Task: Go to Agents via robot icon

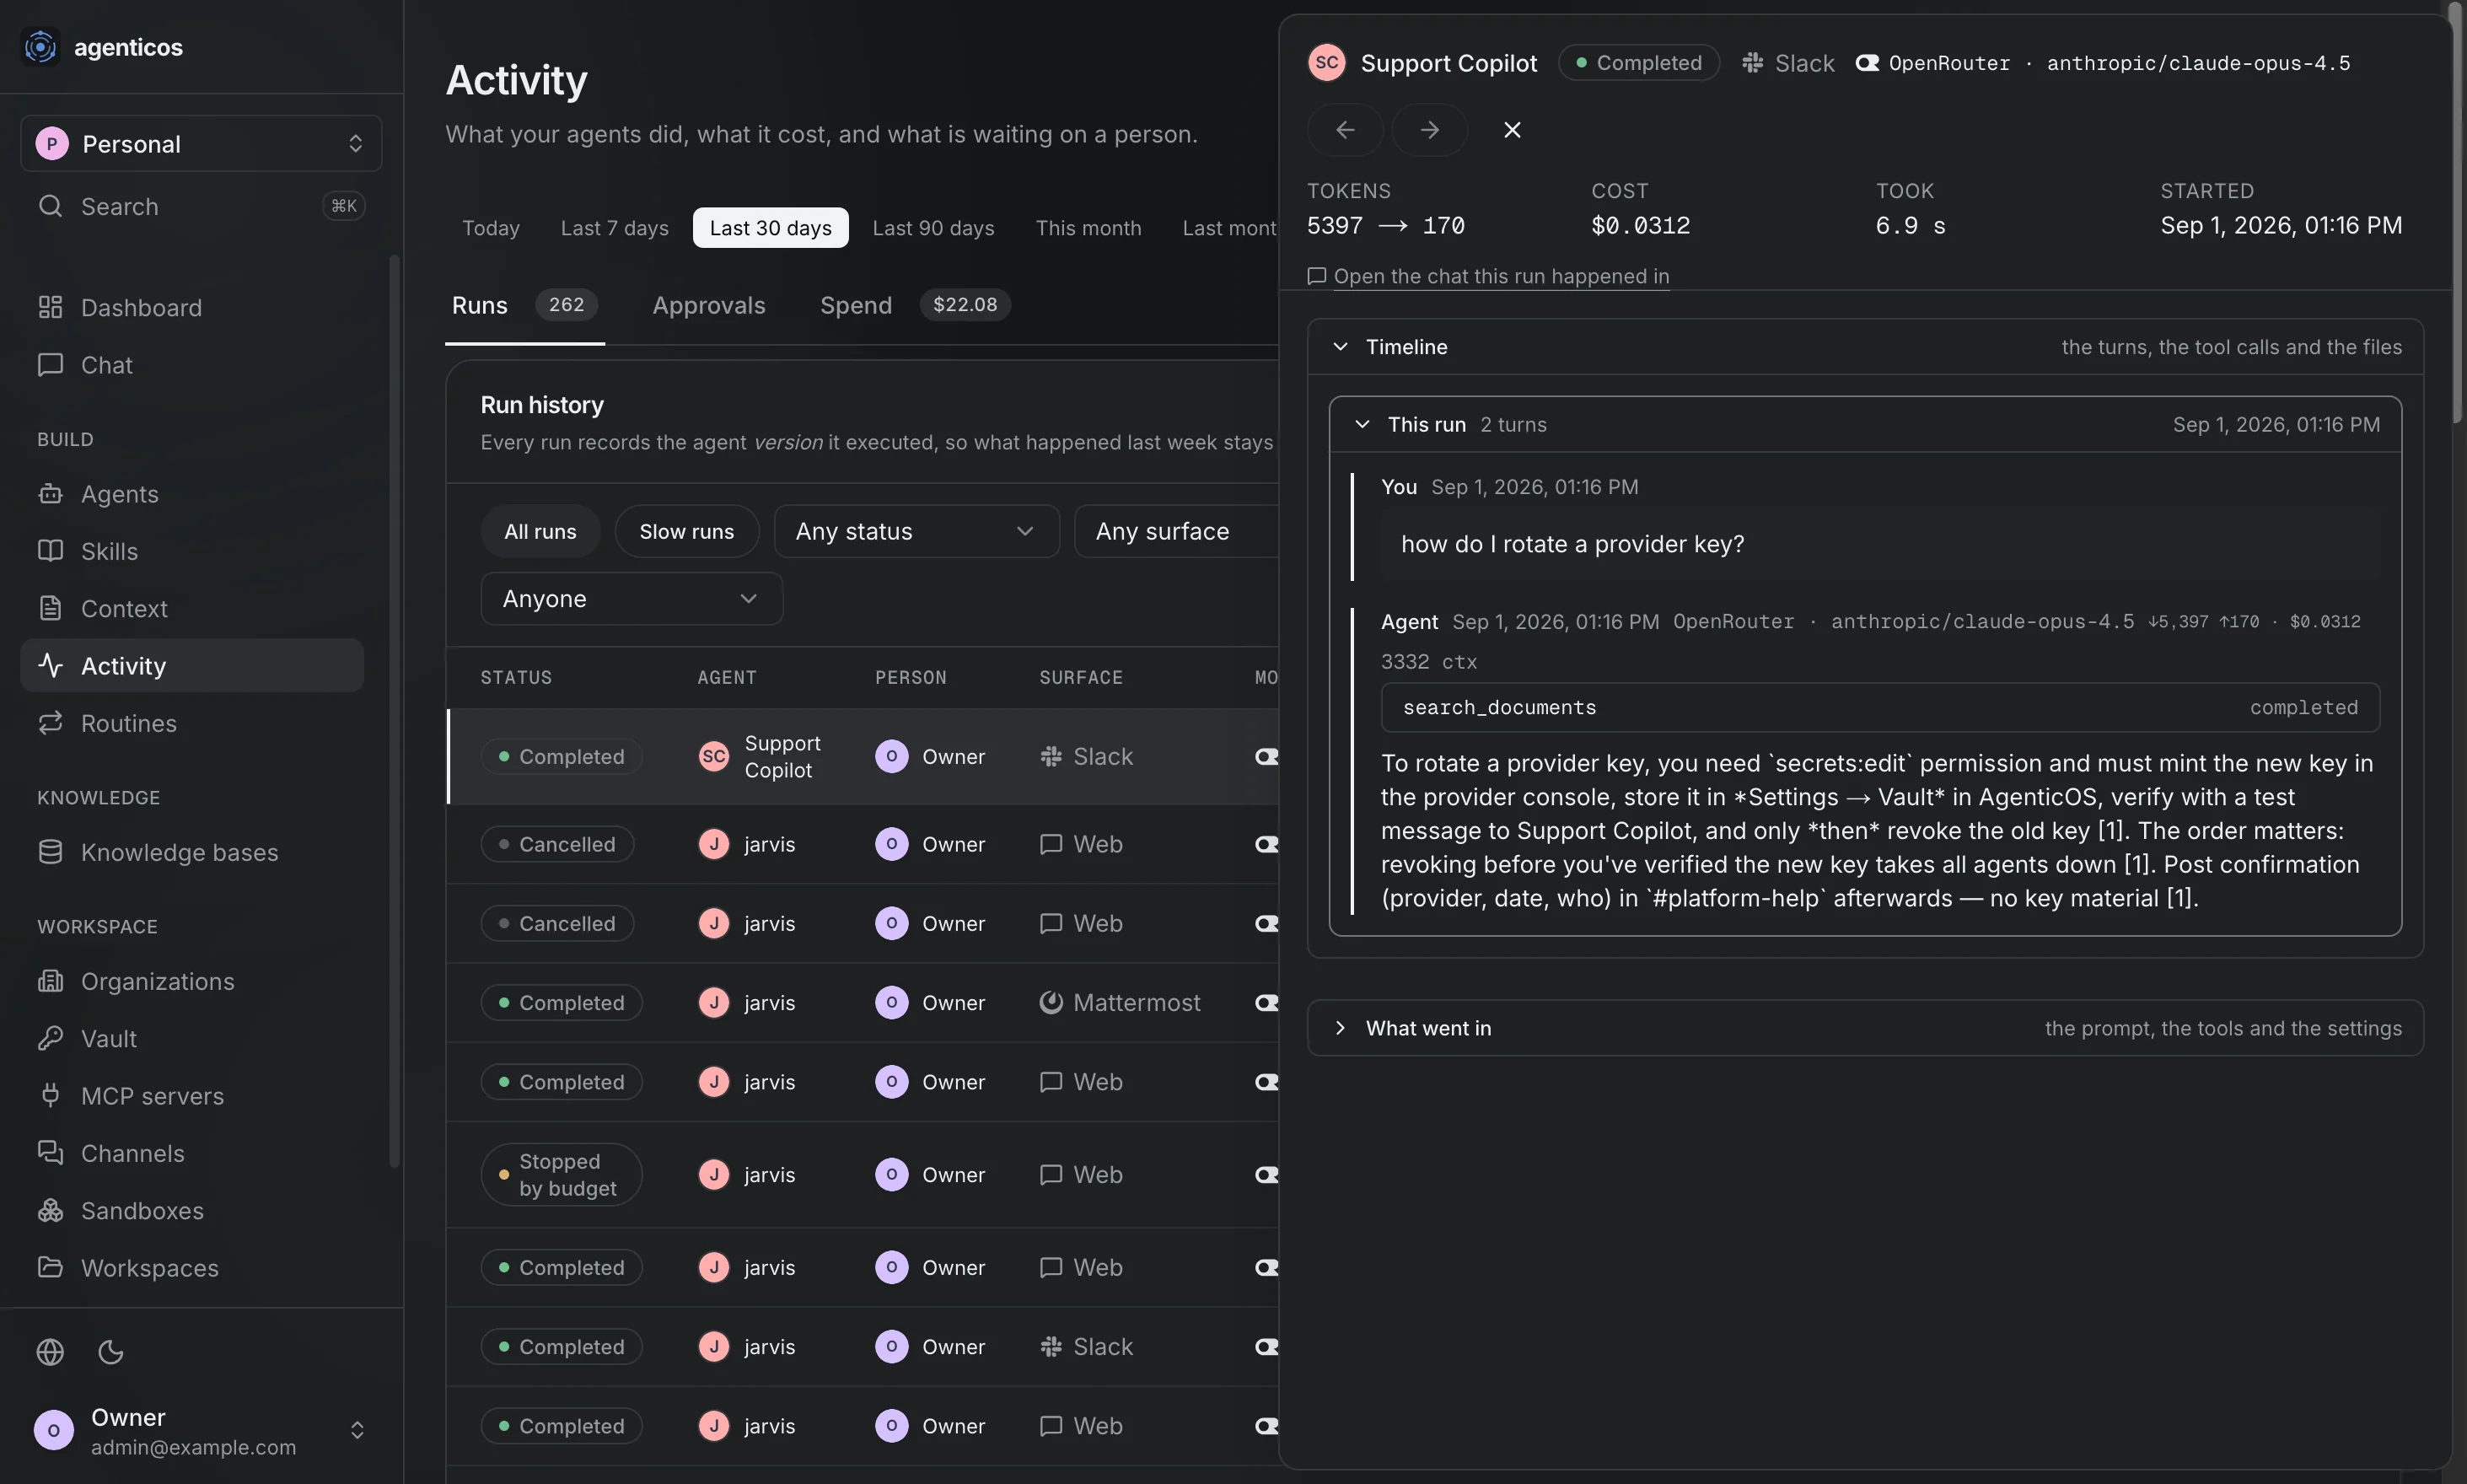Action: (x=50, y=494)
